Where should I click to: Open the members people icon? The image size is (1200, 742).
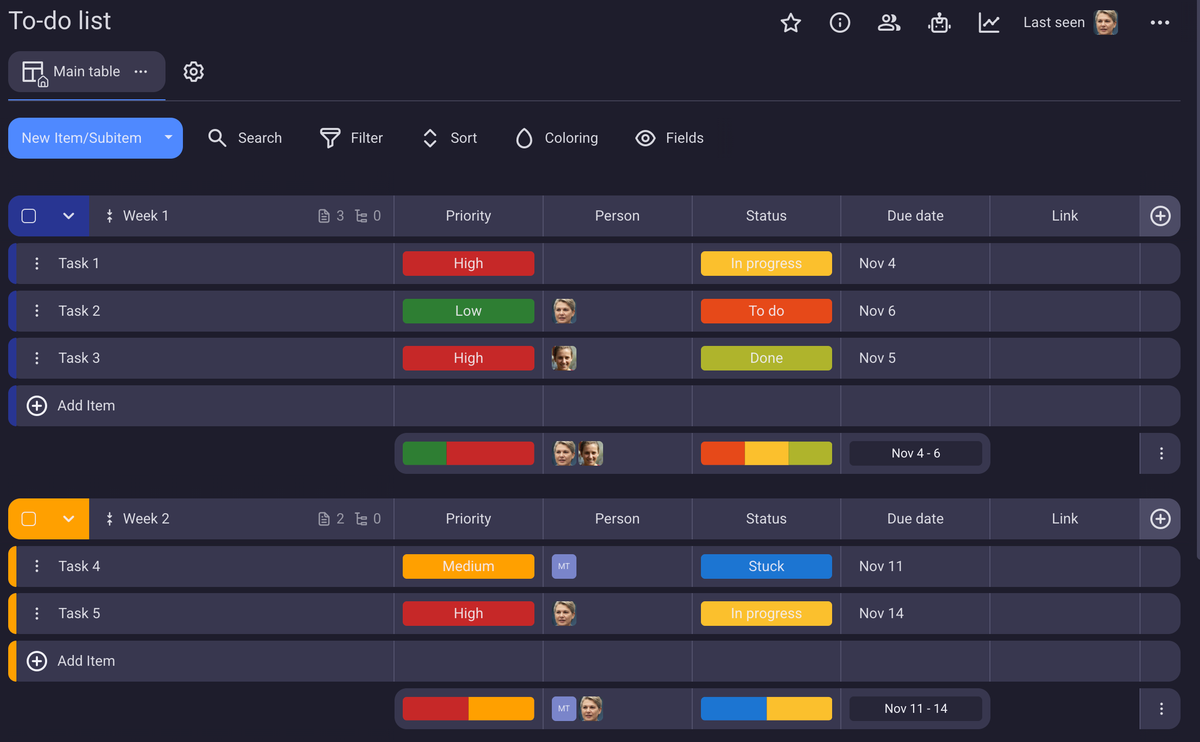point(889,23)
